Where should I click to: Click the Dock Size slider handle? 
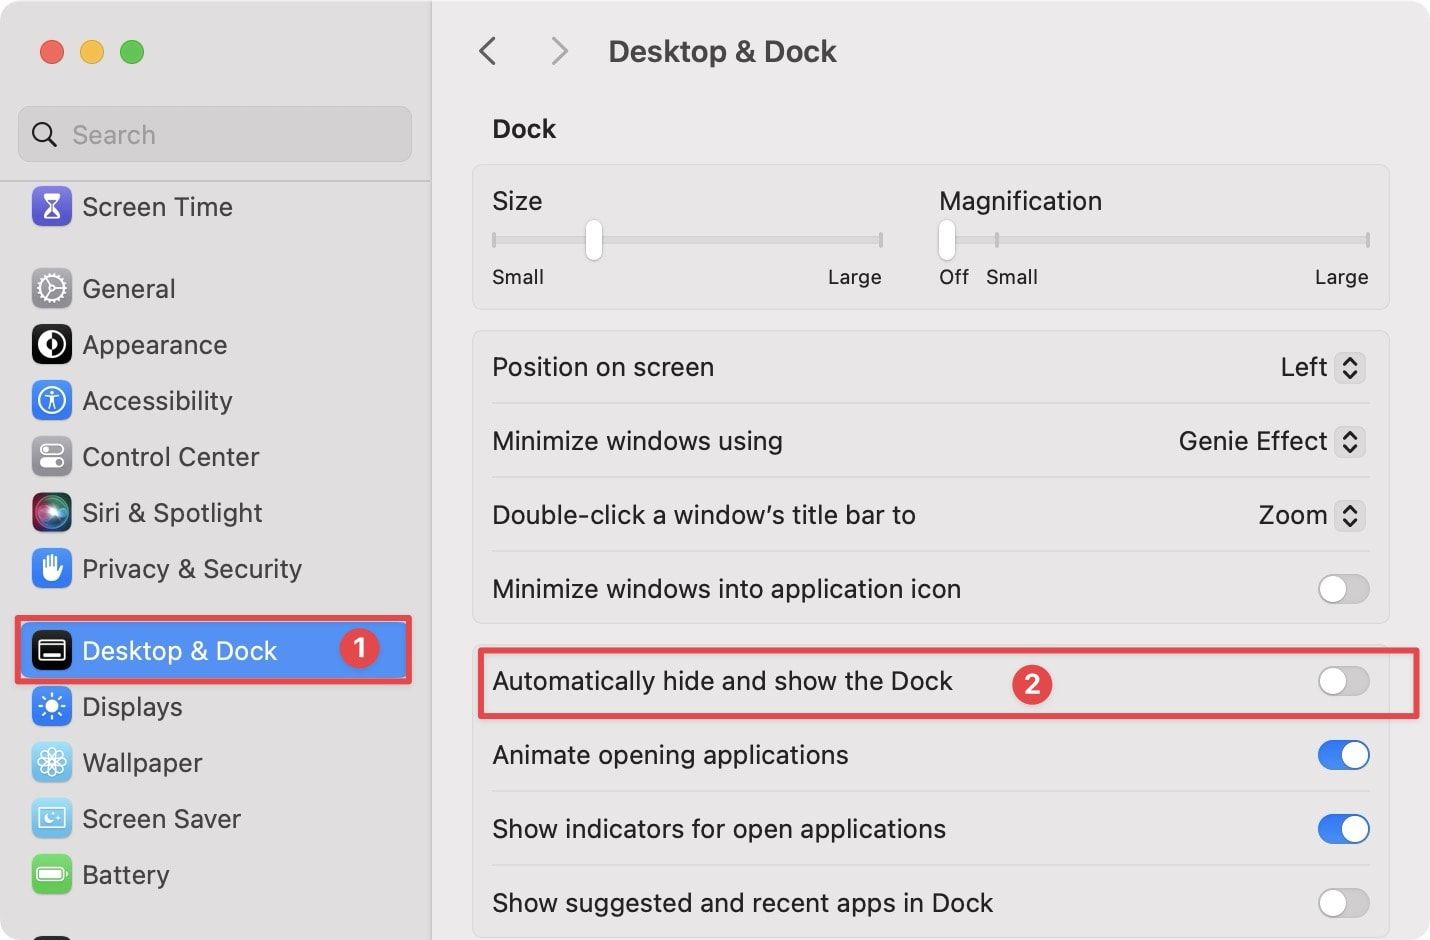[594, 240]
